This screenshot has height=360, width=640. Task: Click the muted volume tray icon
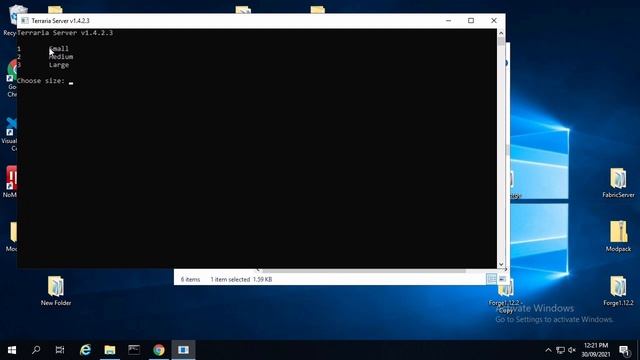[572, 350]
